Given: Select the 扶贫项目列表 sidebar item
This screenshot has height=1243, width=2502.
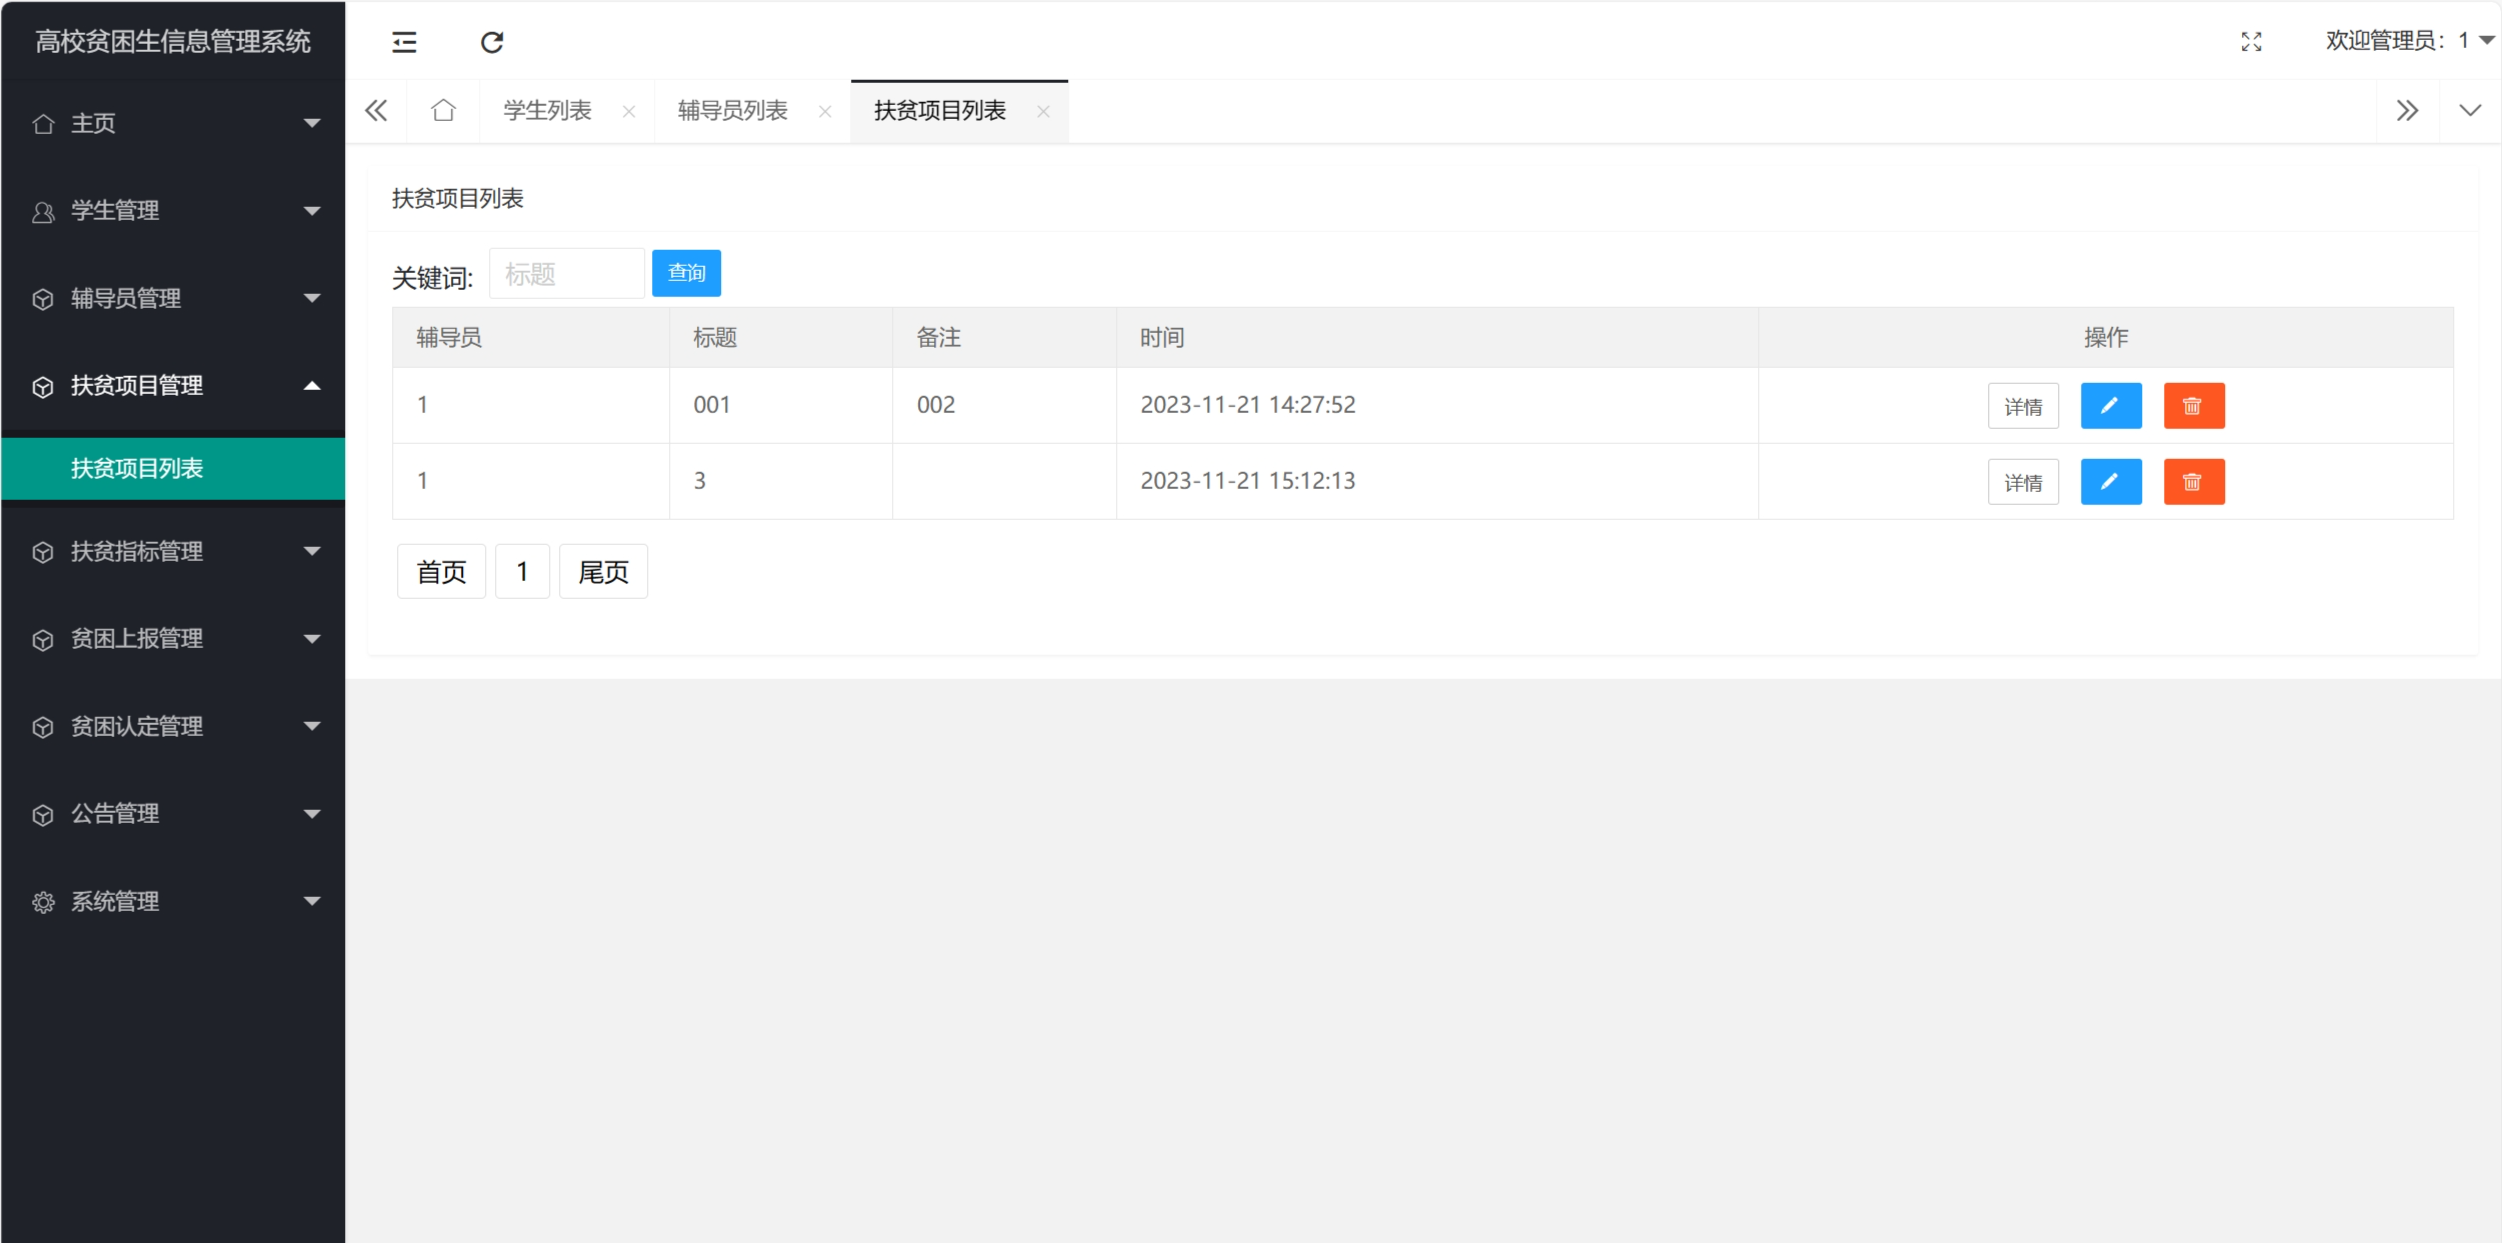Looking at the screenshot, I should [x=137, y=468].
